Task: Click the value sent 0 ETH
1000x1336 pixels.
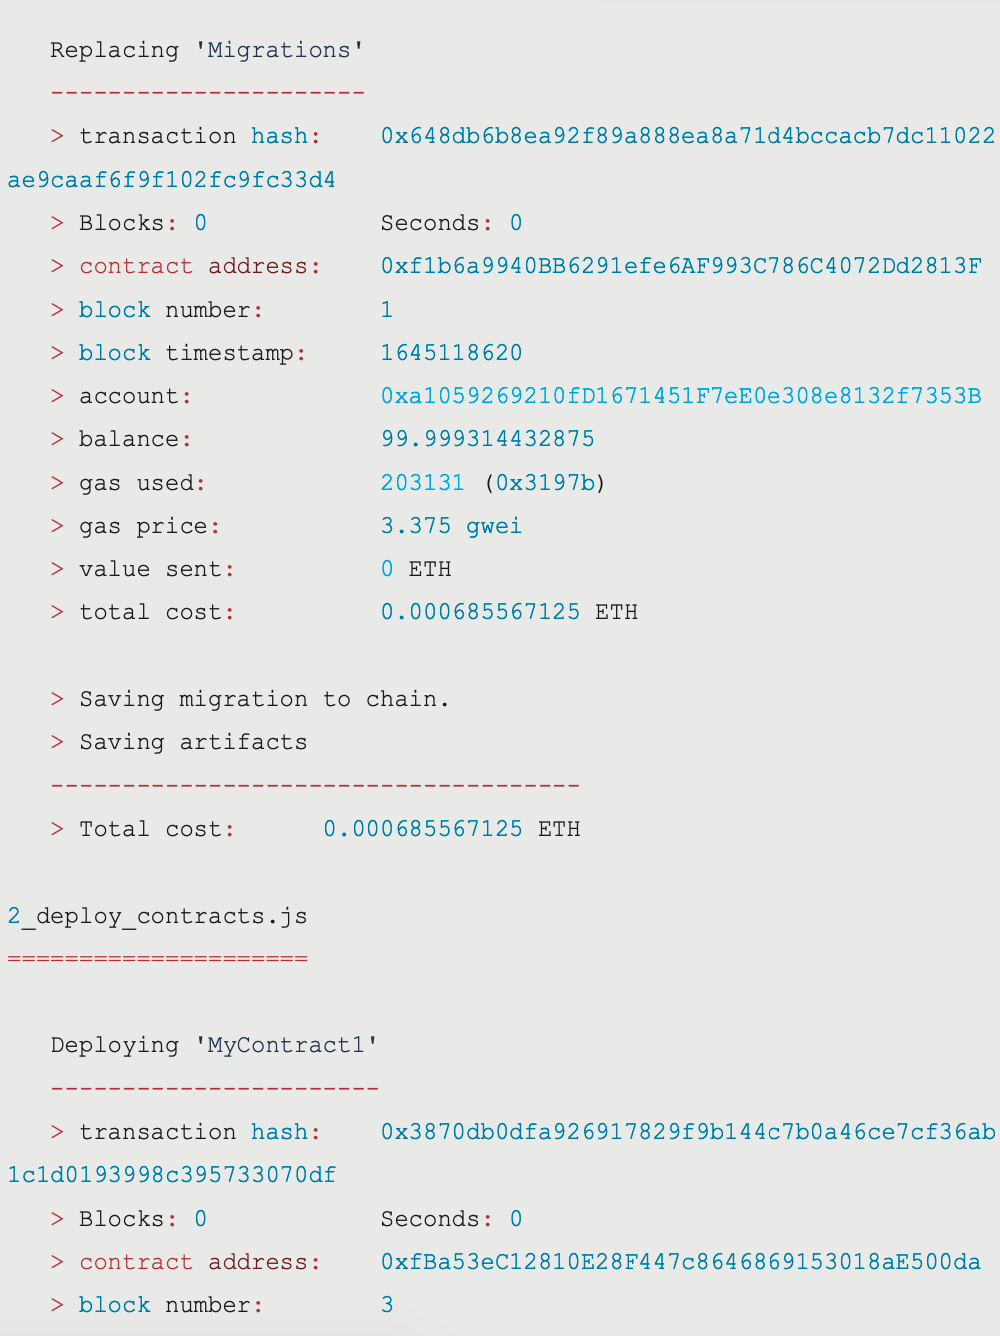Action: click(416, 569)
